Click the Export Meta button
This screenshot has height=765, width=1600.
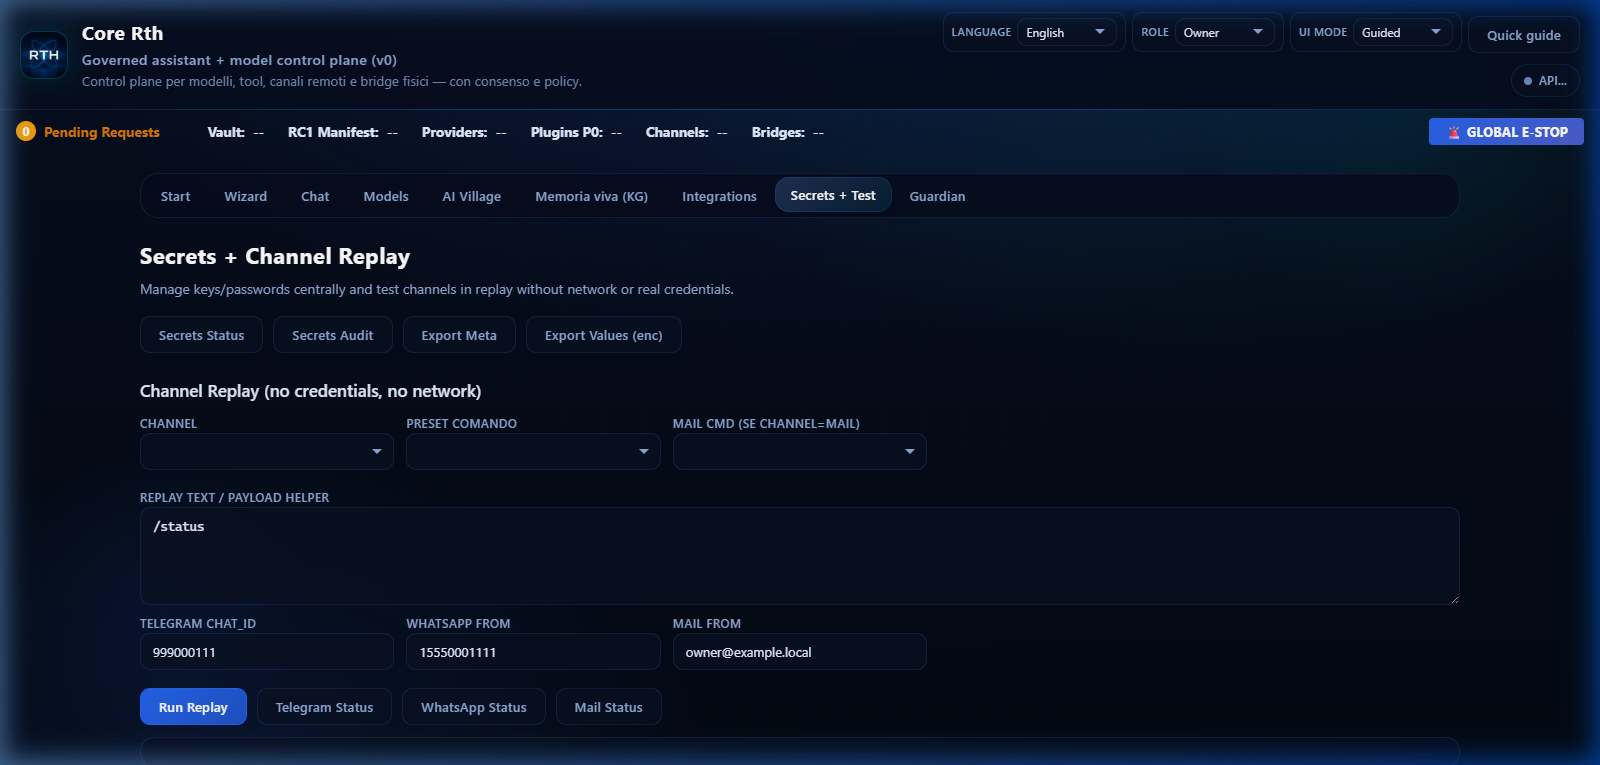[459, 335]
